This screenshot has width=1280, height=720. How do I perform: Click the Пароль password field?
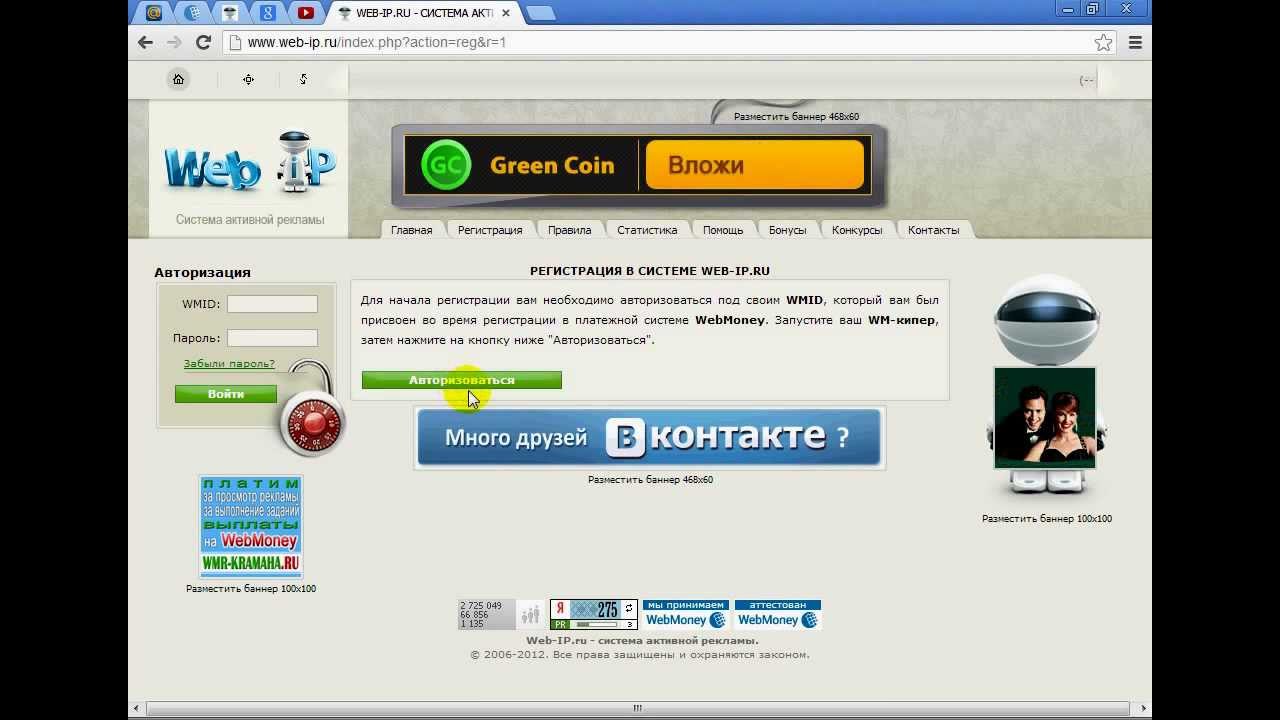(x=272, y=338)
